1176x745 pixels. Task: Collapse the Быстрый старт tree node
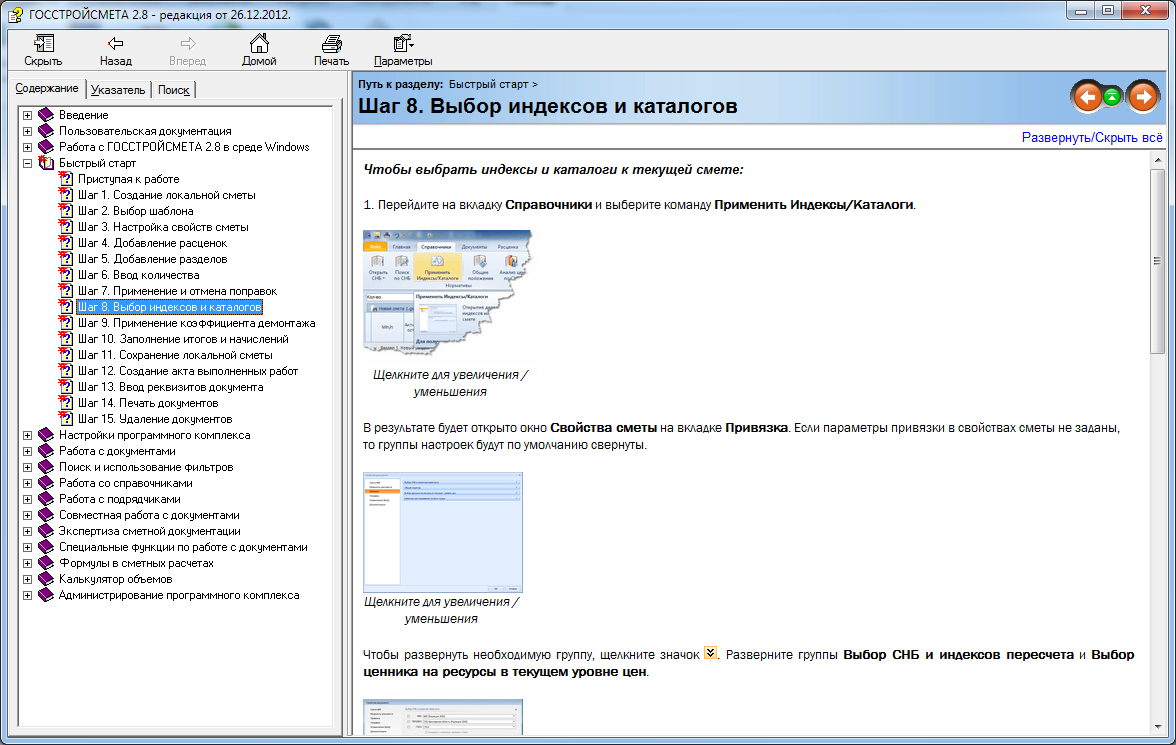click(27, 164)
